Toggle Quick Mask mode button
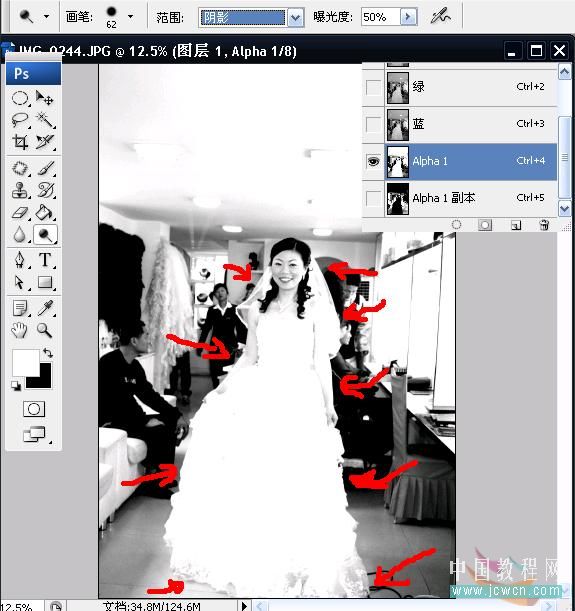 click(x=34, y=409)
